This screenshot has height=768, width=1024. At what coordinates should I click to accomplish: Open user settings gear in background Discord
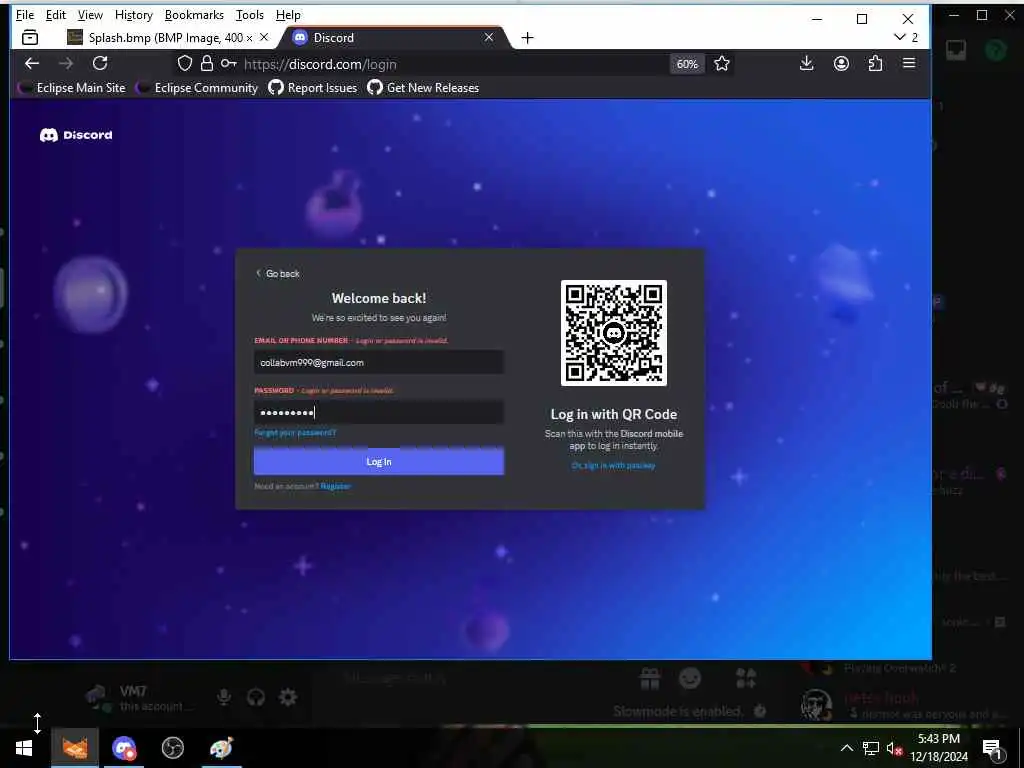pos(288,697)
